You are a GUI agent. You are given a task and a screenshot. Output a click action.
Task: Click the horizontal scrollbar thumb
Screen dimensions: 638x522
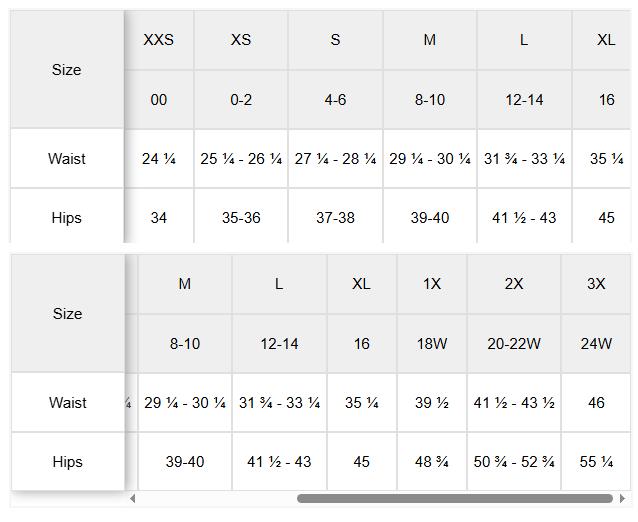pos(455,498)
